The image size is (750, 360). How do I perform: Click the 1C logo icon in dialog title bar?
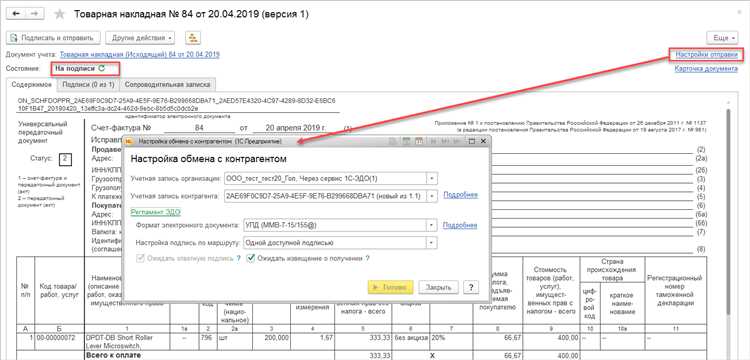click(129, 142)
